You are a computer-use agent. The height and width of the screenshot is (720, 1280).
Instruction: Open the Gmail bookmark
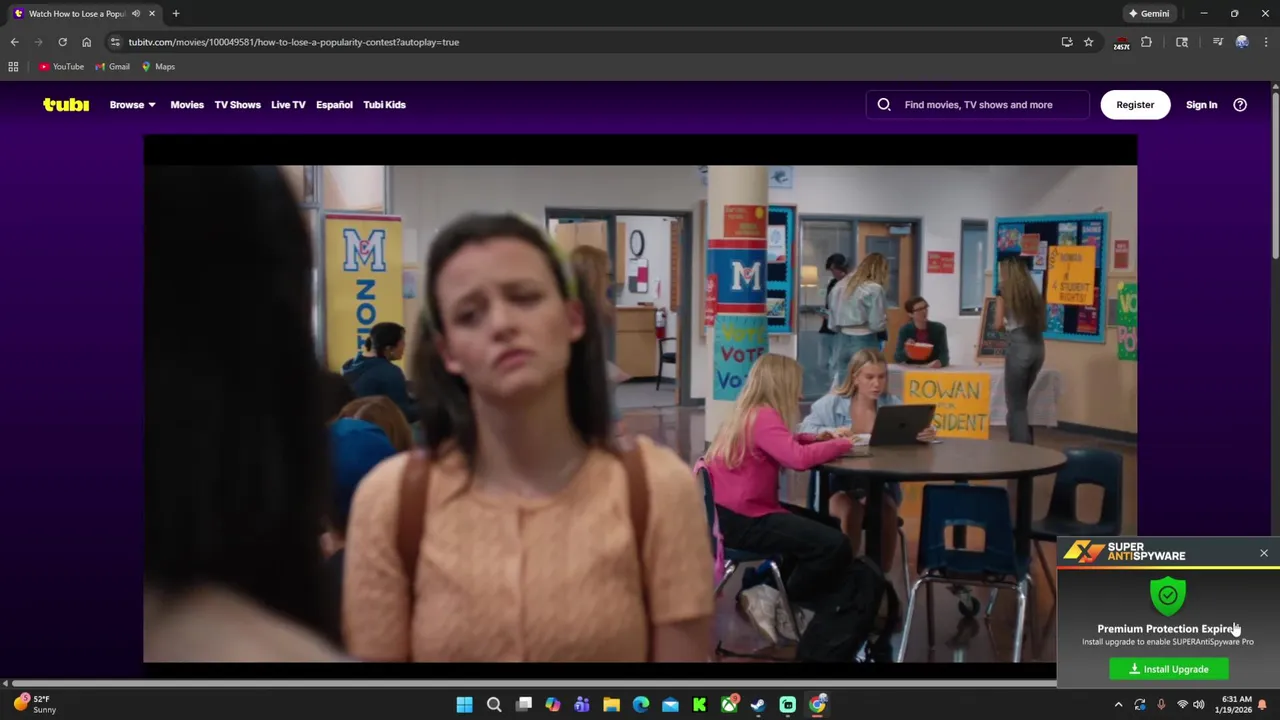pos(112,67)
